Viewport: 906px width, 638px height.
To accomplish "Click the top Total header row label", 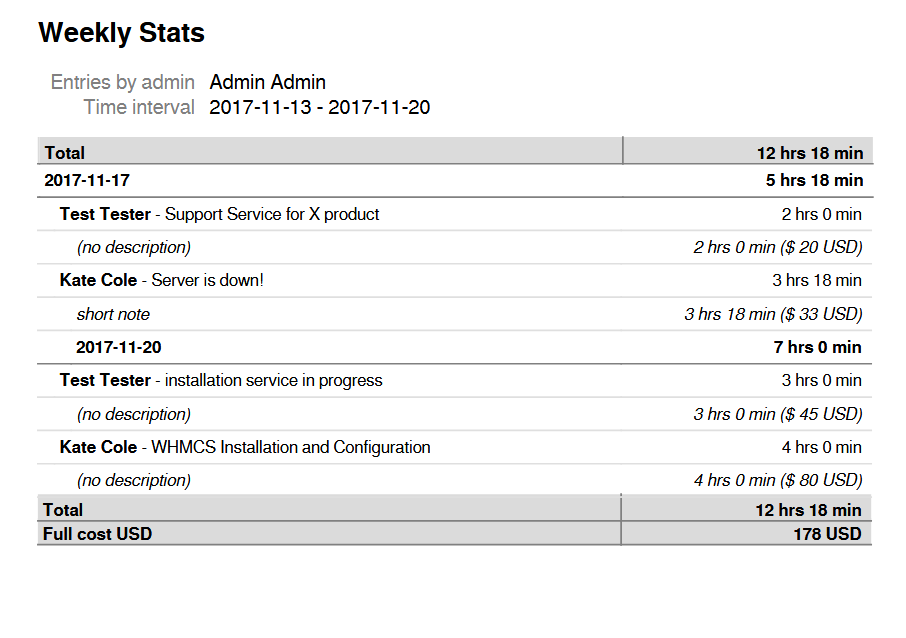I will pos(65,153).
